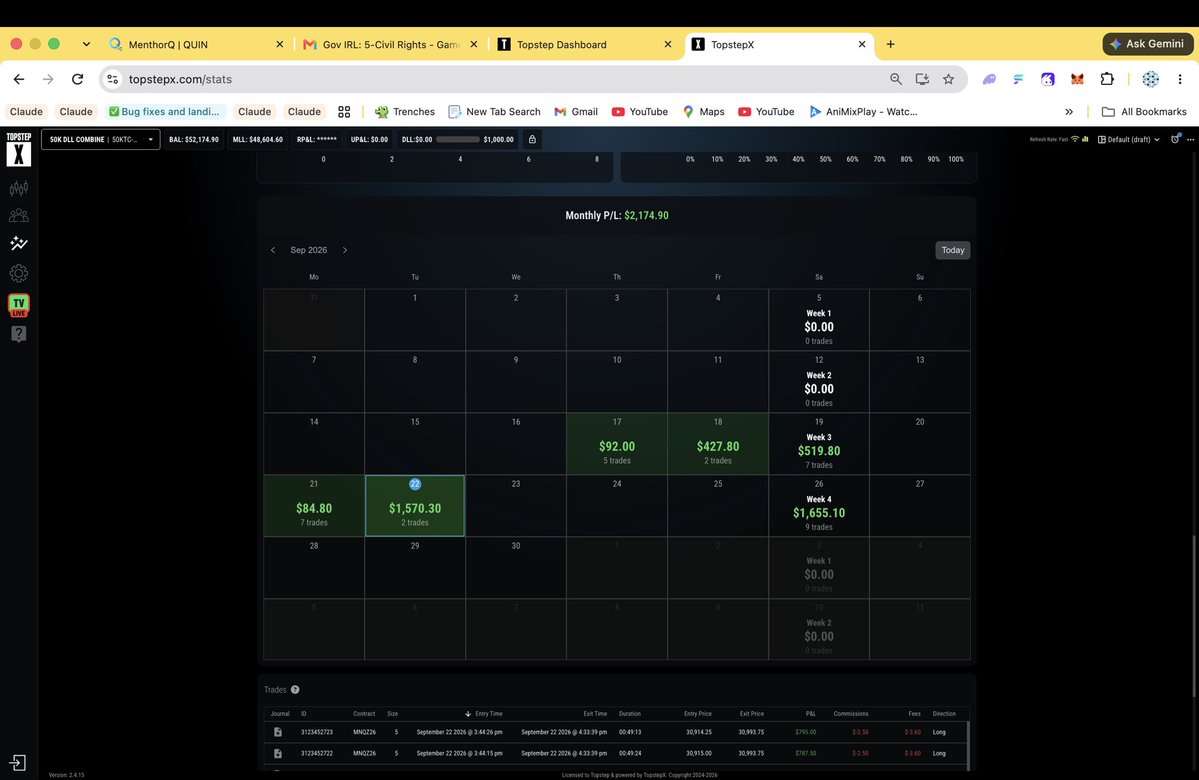Click the Today calendar button
Screen dimensions: 1199x780
[952, 250]
